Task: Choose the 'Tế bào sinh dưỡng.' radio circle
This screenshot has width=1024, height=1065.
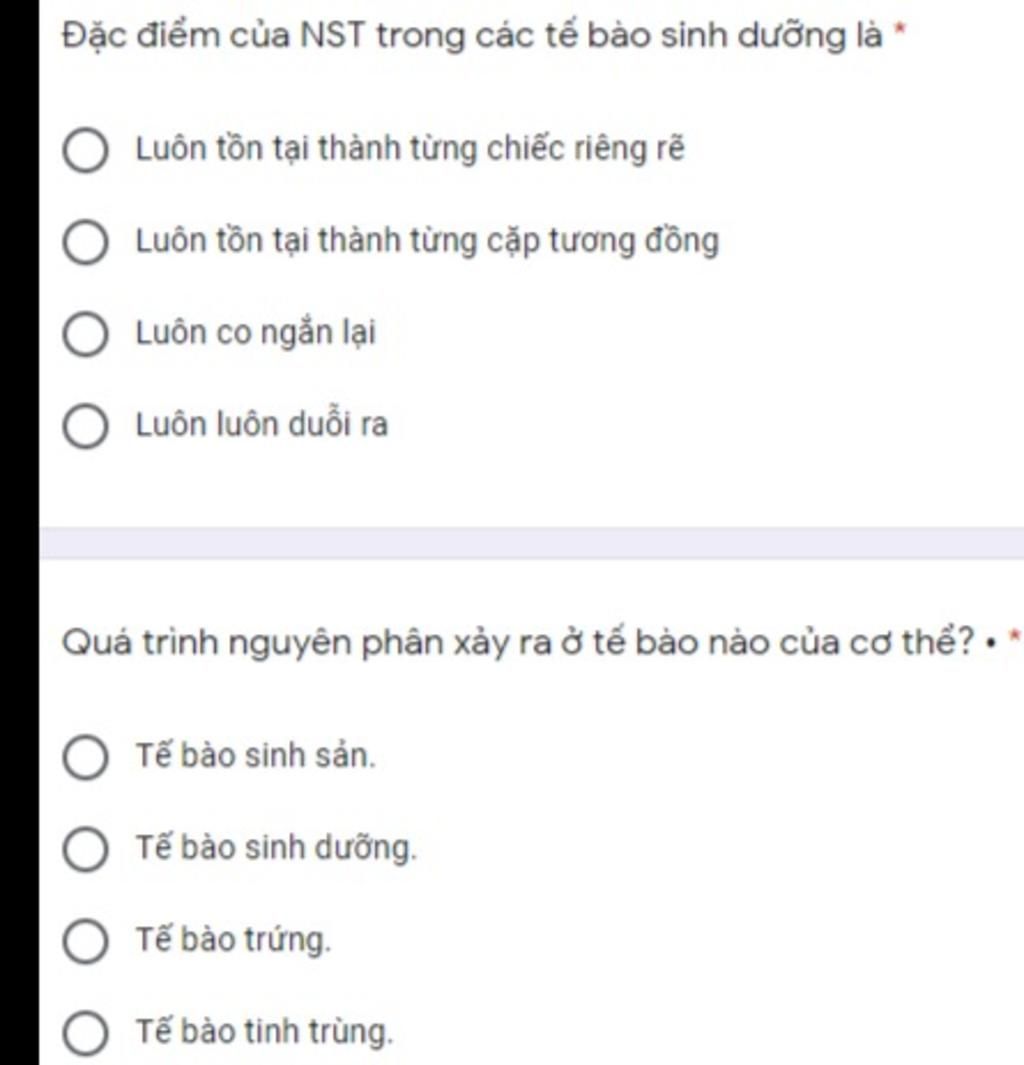Action: pyautogui.click(x=85, y=849)
